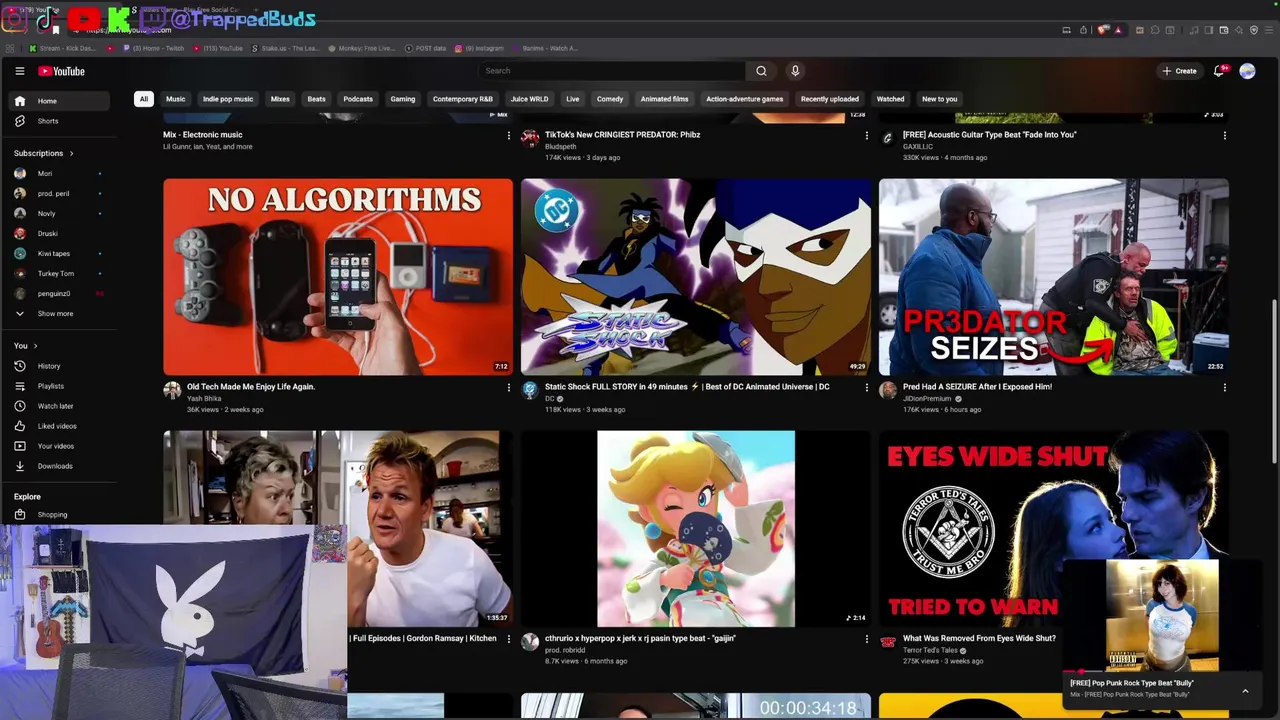
Task: Select the Indie pop music chip
Action: (228, 99)
